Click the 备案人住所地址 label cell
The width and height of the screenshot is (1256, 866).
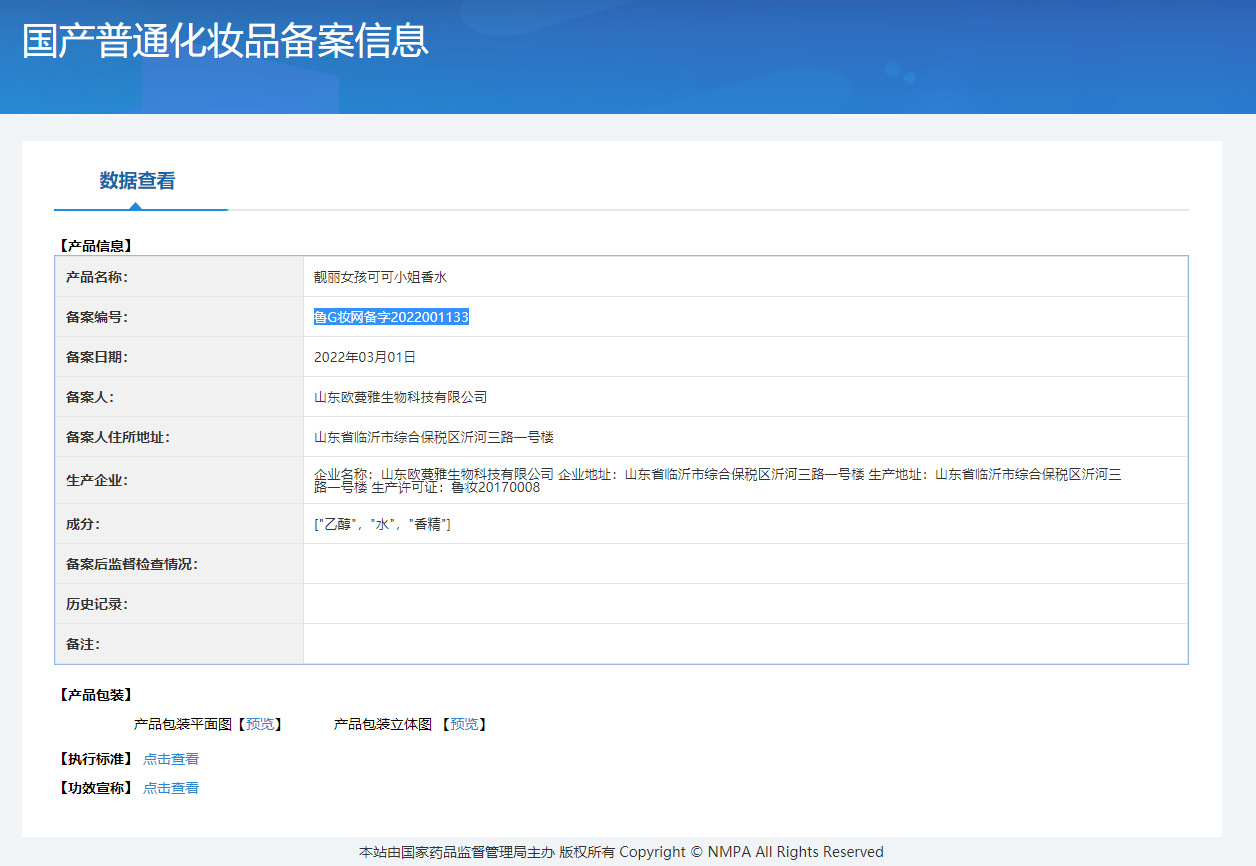pyautogui.click(x=179, y=437)
